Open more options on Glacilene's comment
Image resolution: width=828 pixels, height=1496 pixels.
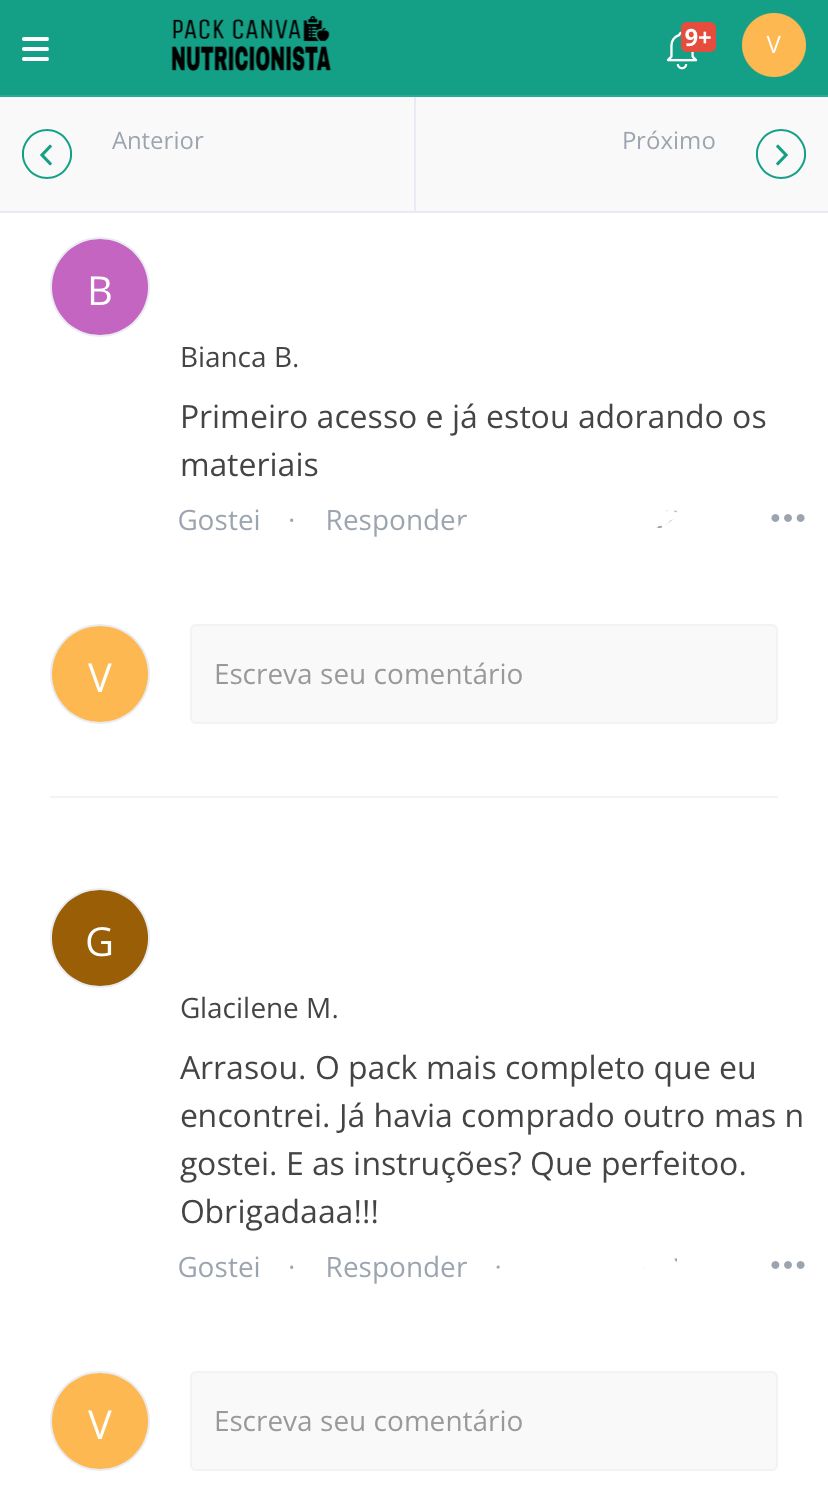pos(787,1265)
